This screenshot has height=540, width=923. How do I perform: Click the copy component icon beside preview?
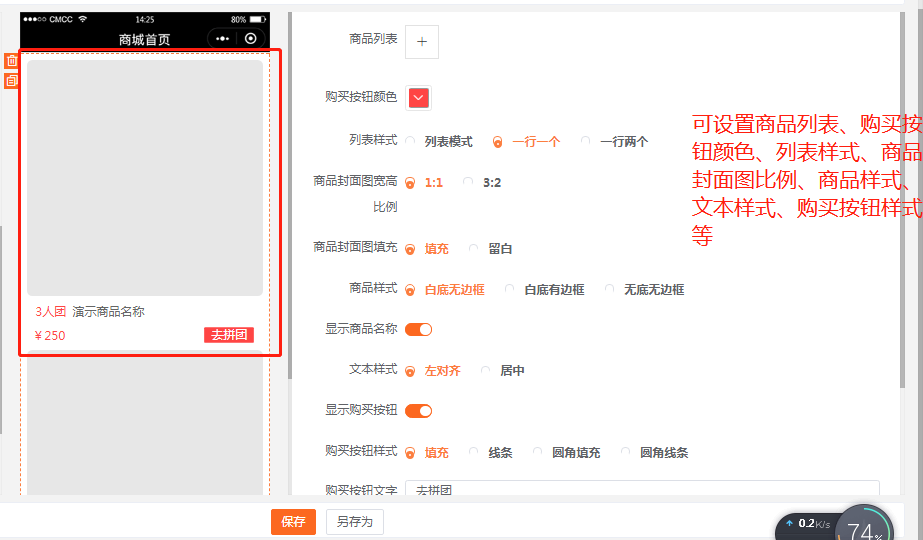pyautogui.click(x=11, y=81)
